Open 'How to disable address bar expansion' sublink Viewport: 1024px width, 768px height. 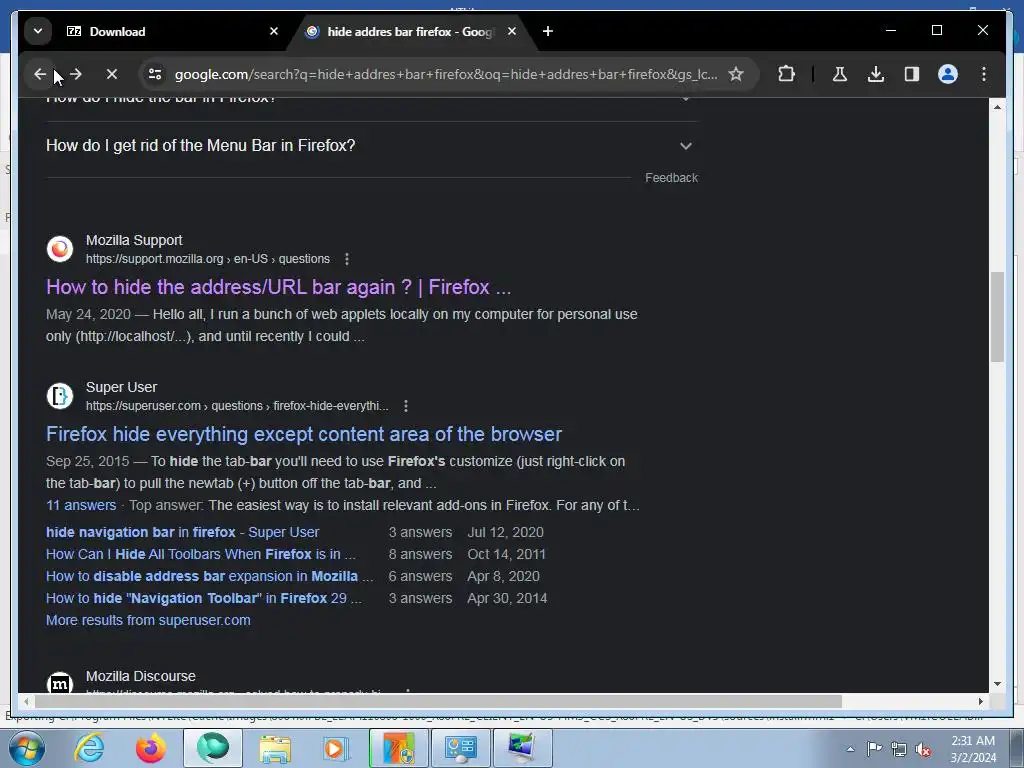pos(209,576)
